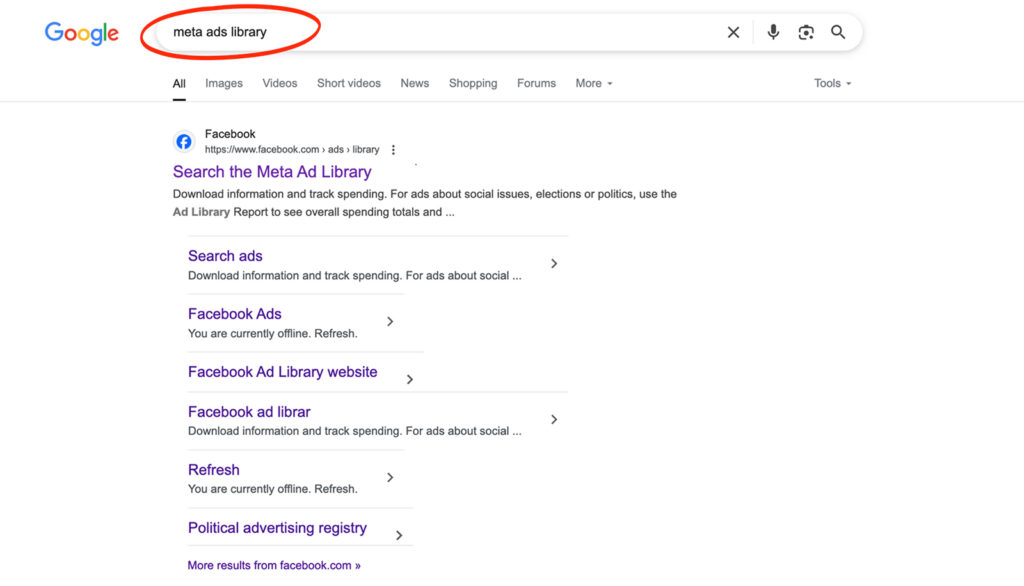Open the Facebook Ad Library website link
This screenshot has height=586, width=1024.
point(283,372)
